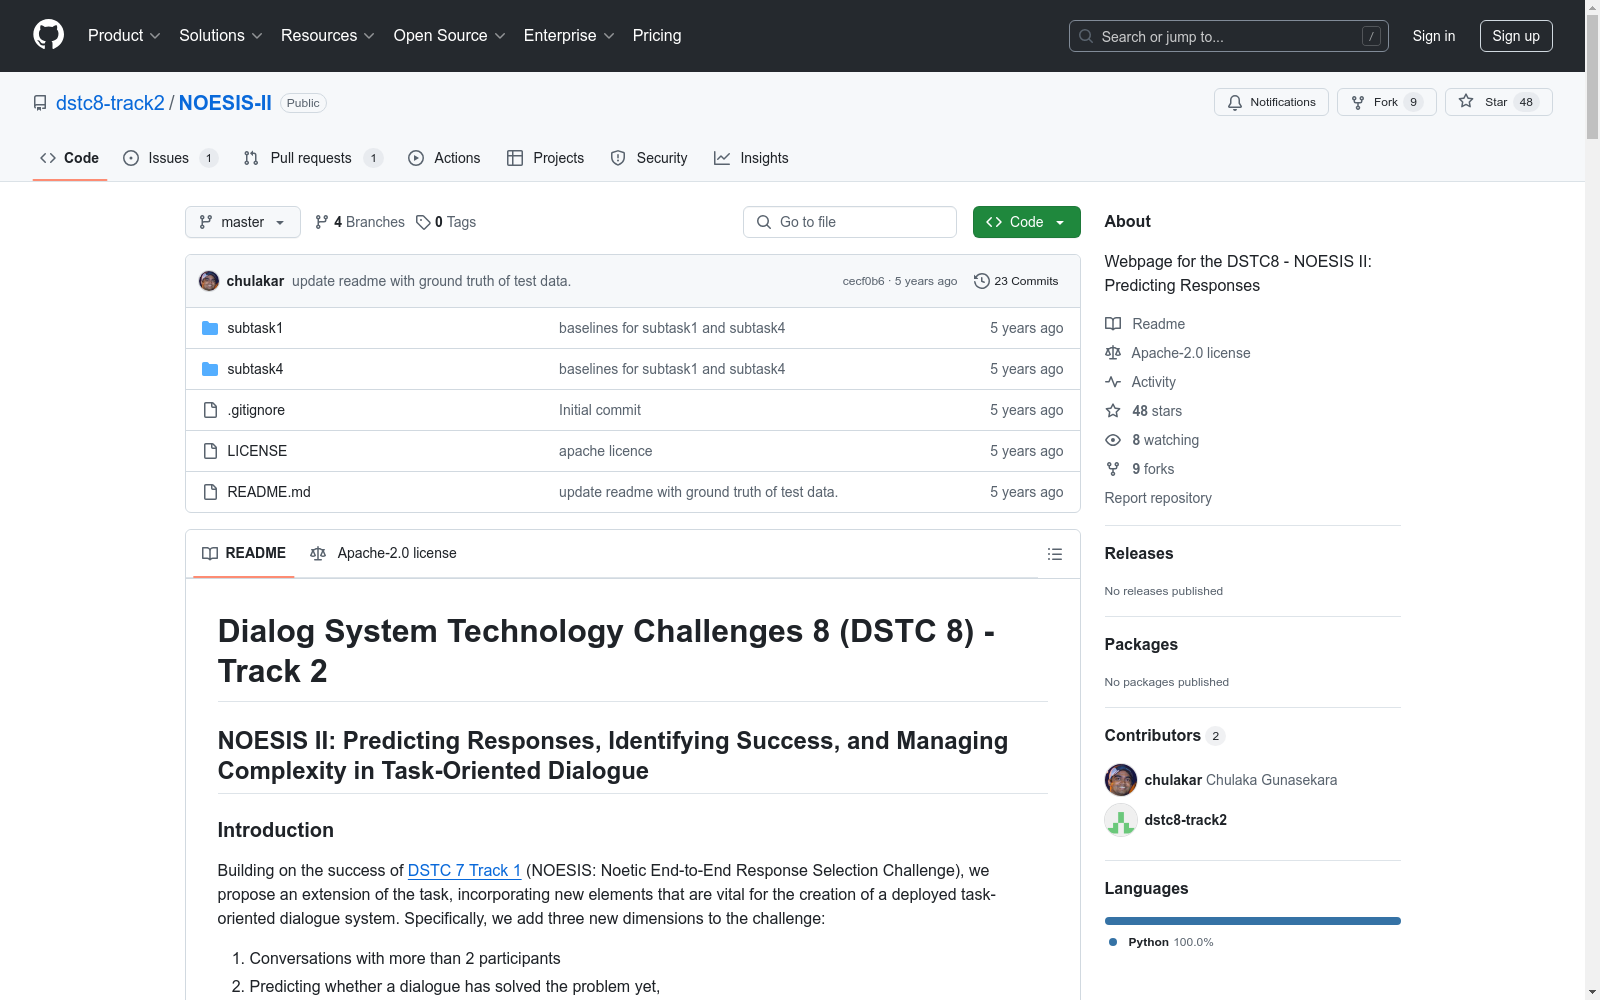Click the tag icon beside 0 Tags
Image resolution: width=1600 pixels, height=1000 pixels.
click(423, 222)
